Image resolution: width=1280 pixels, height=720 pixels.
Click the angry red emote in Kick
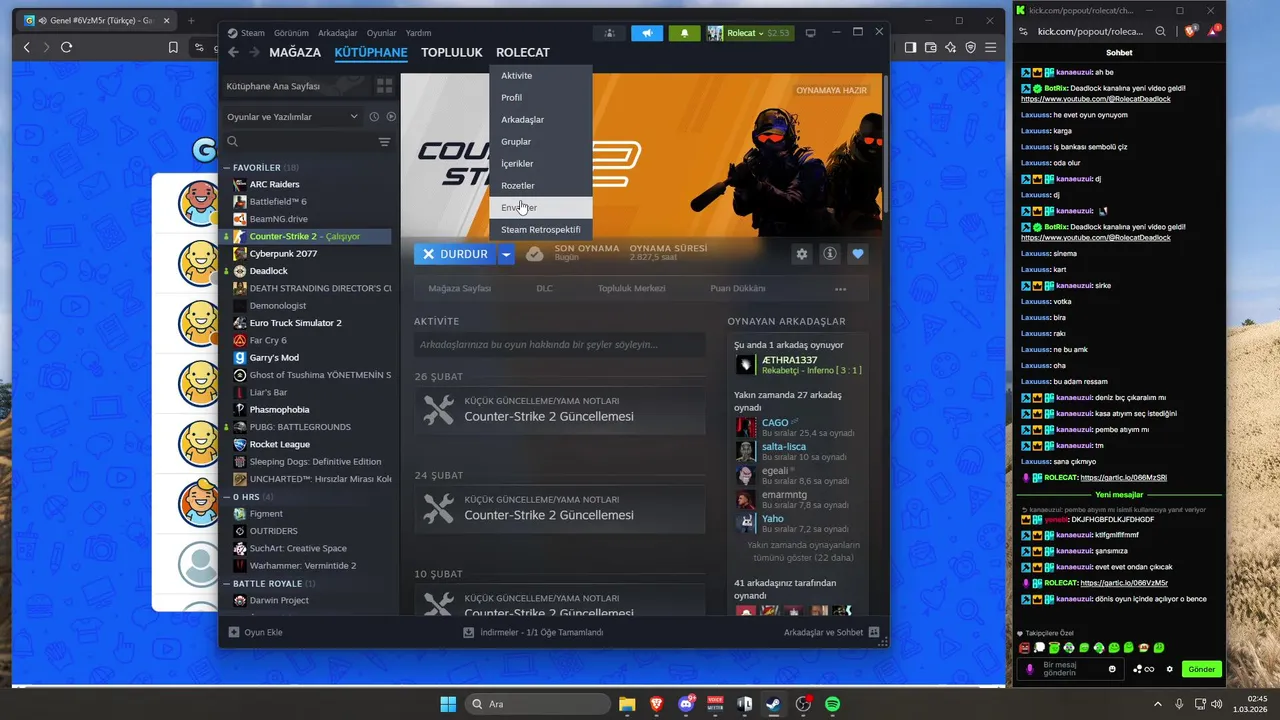click(x=1025, y=648)
